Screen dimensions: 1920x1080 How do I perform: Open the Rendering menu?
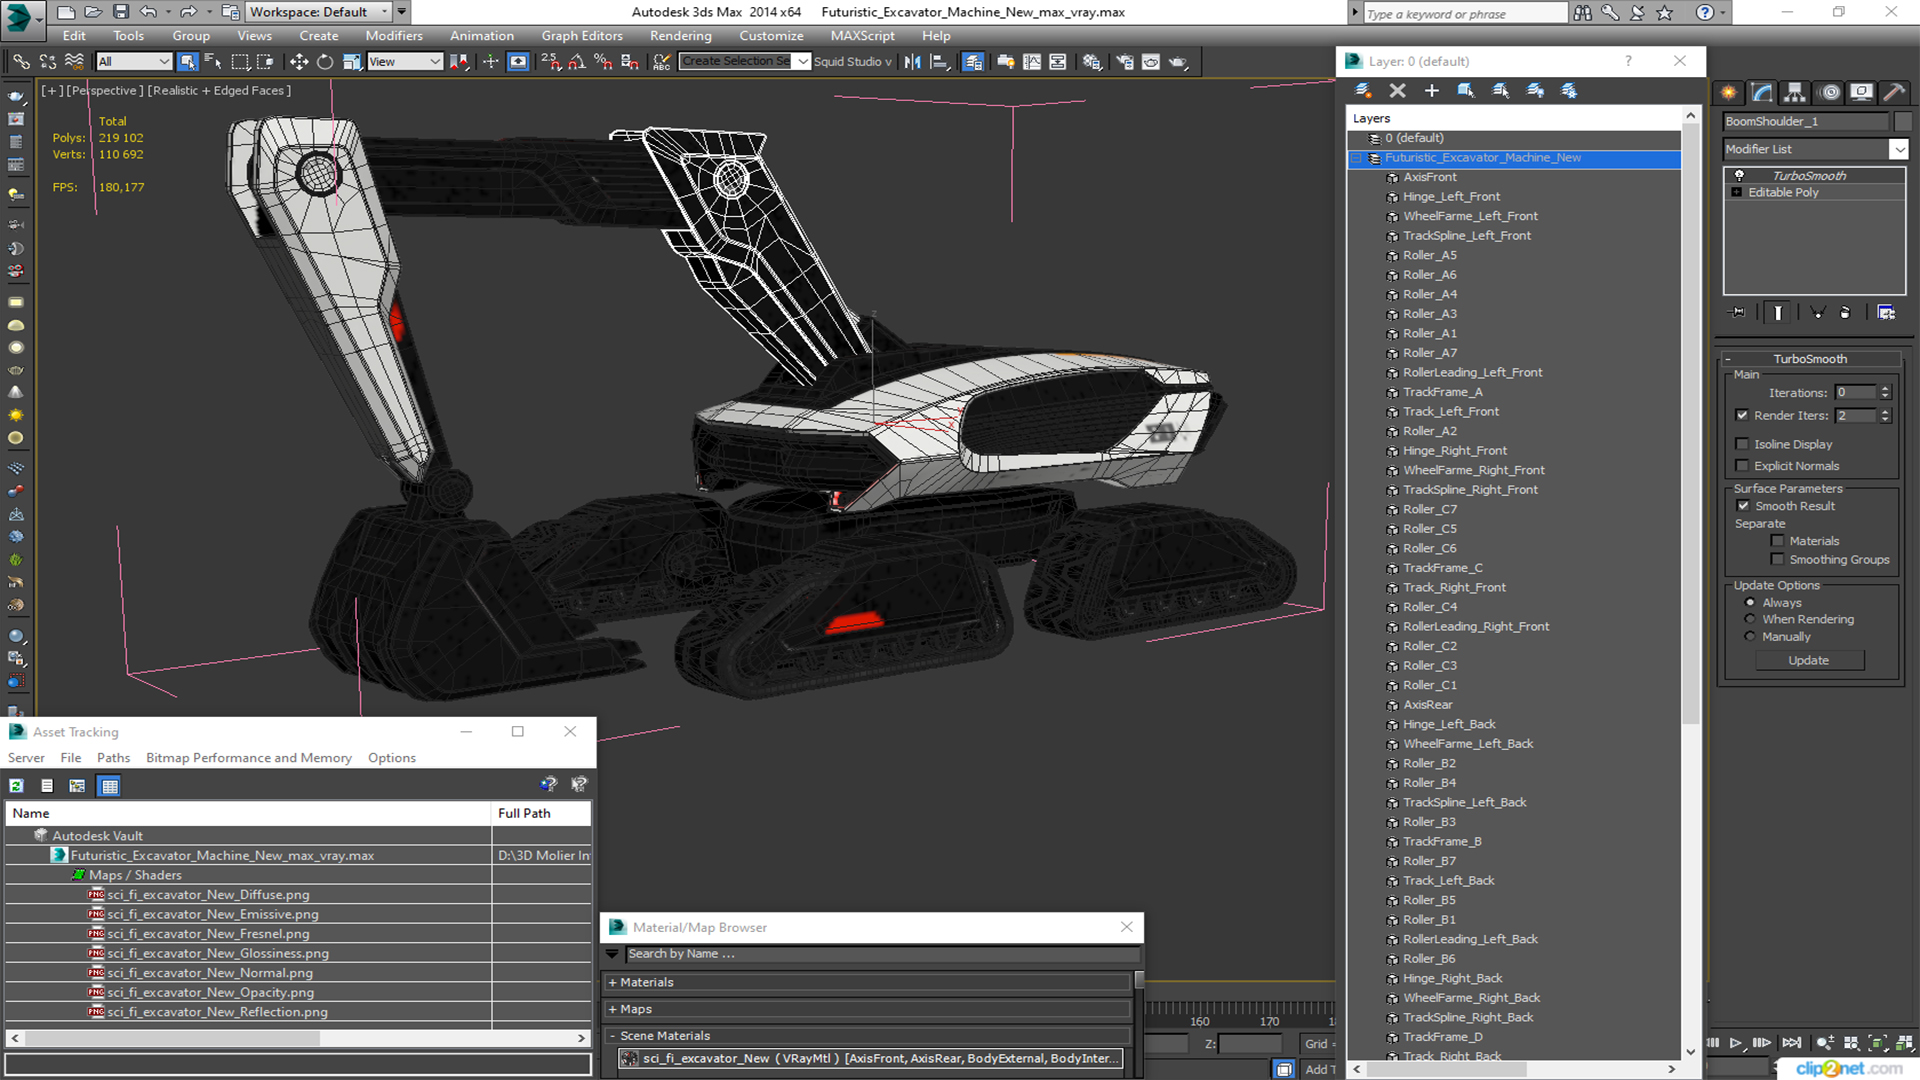[680, 36]
